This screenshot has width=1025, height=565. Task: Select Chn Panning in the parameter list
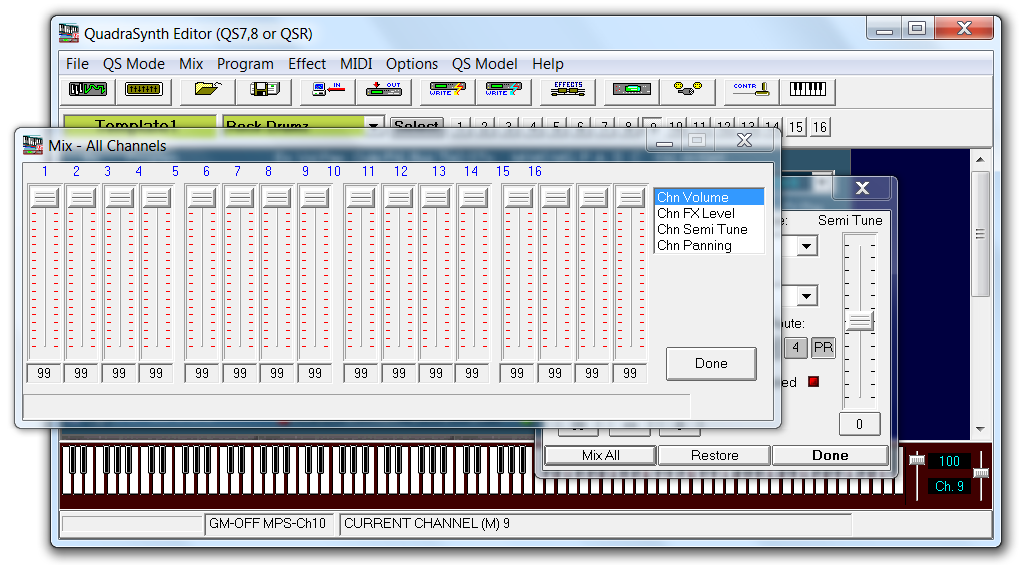(x=694, y=246)
